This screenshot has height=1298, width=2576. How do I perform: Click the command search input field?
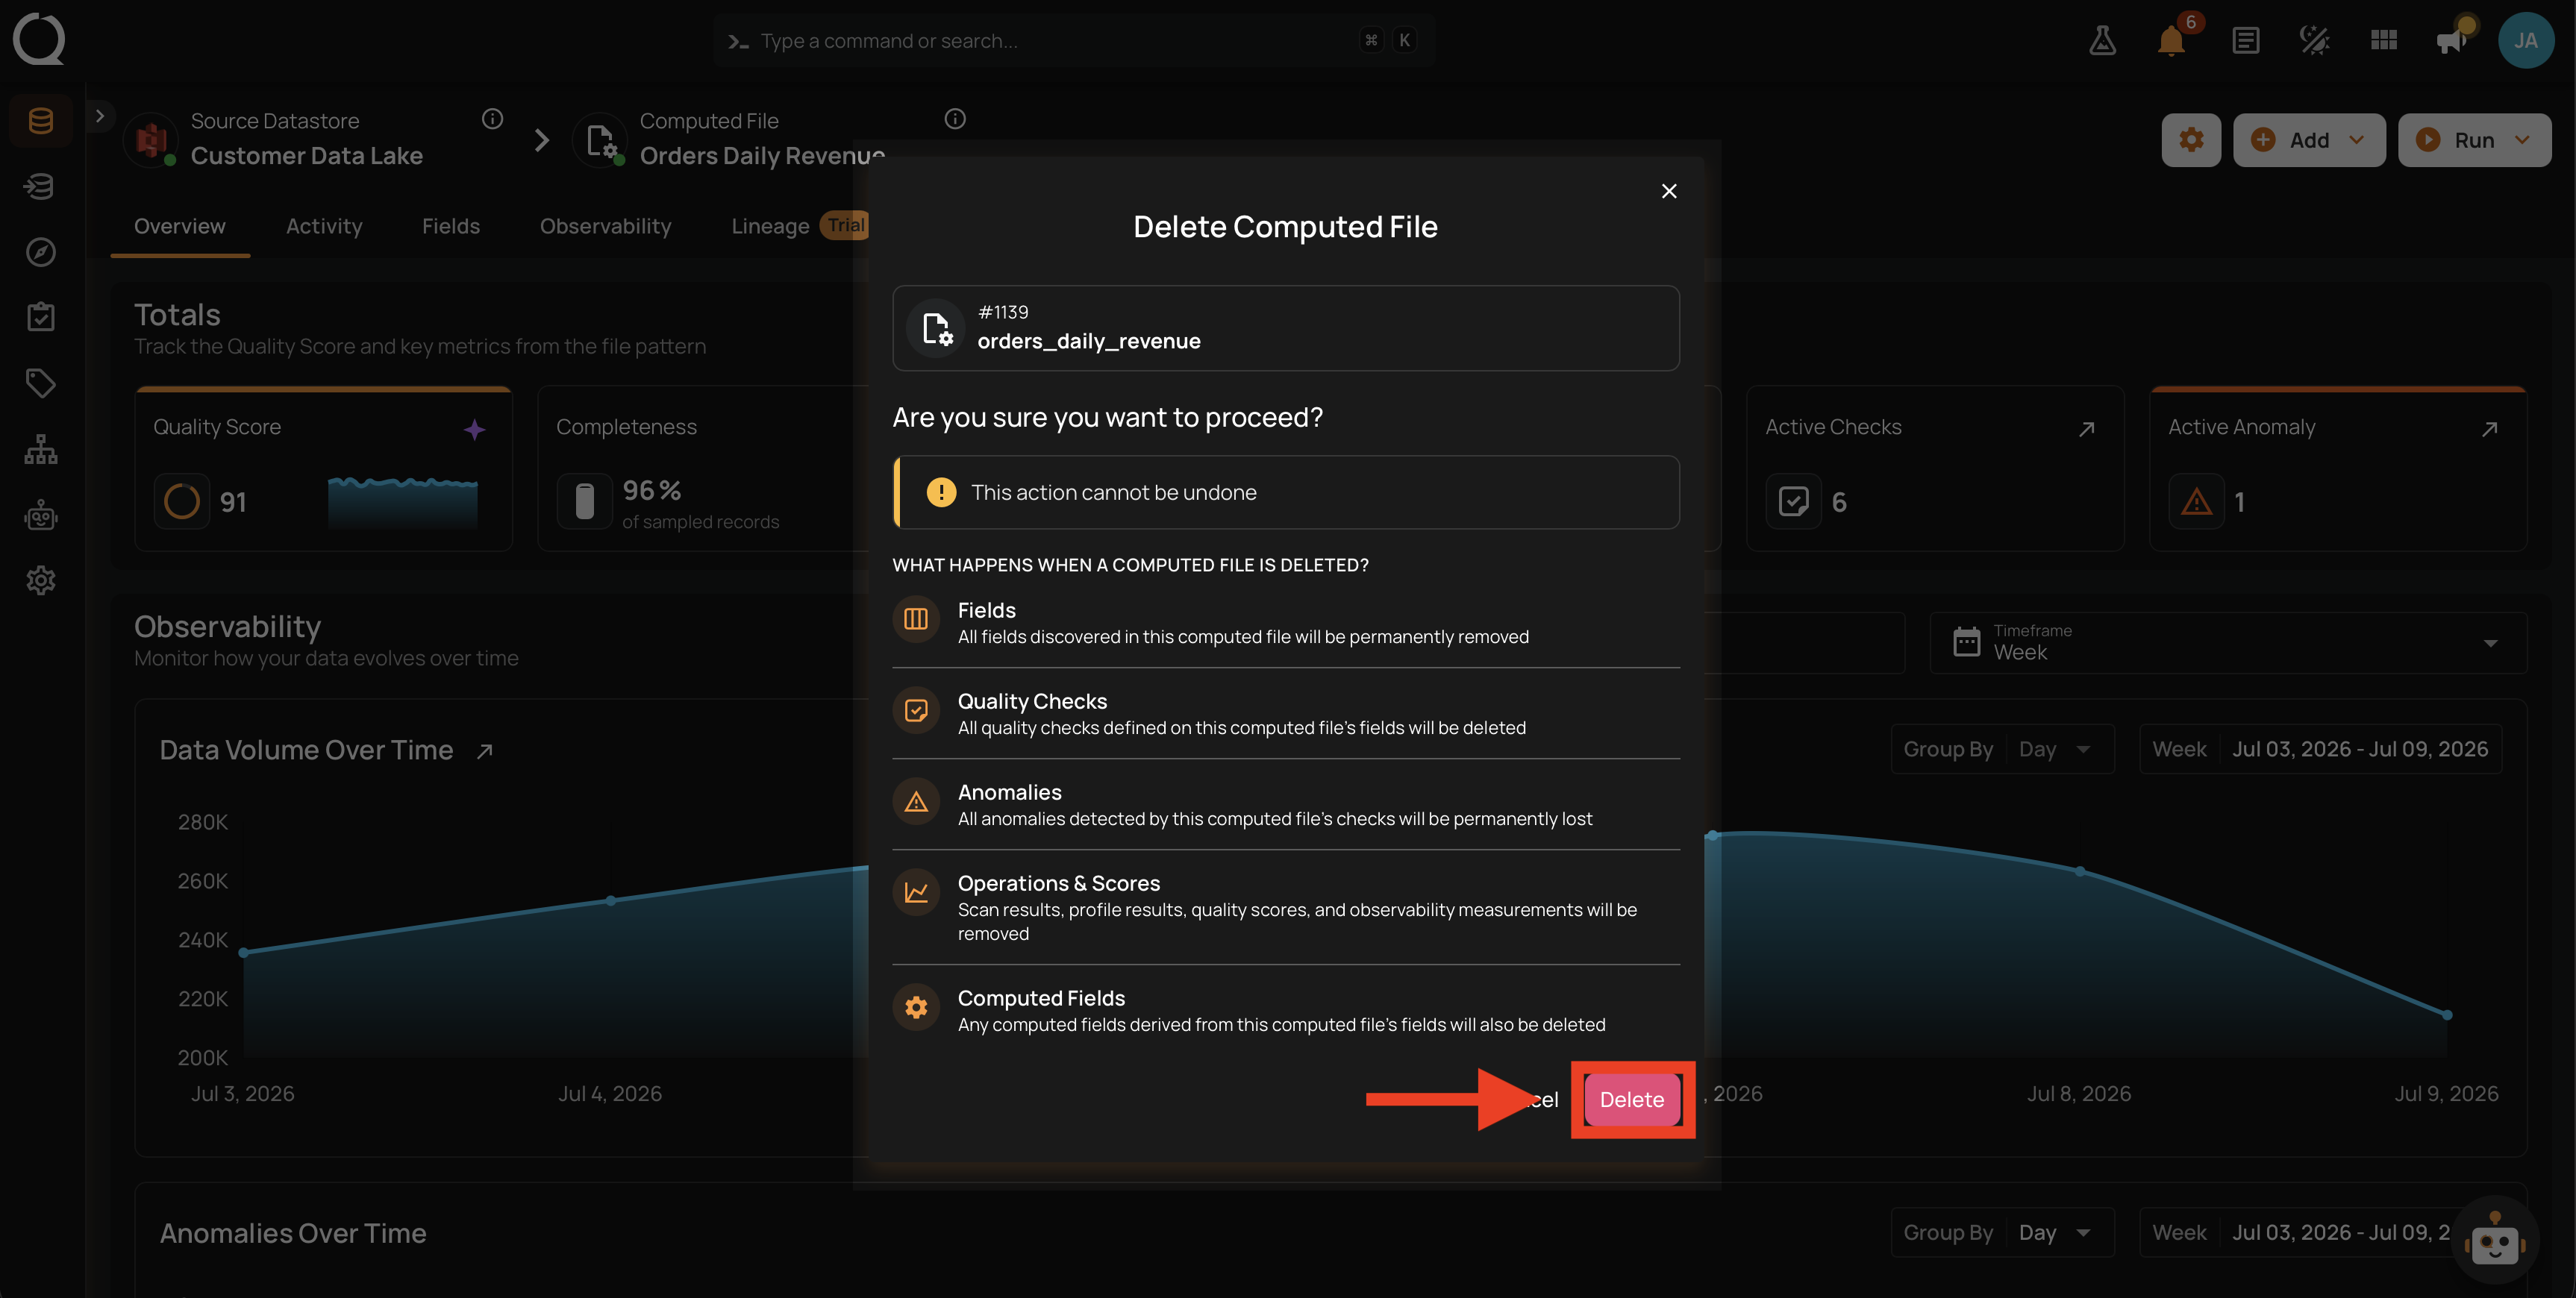tap(1074, 40)
